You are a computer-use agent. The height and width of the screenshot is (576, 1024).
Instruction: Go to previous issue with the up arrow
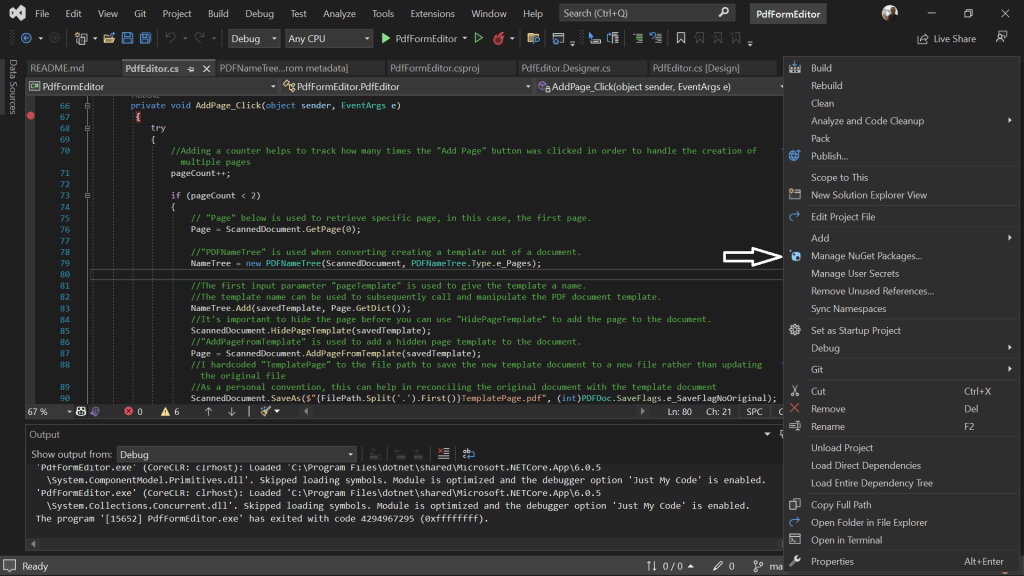click(208, 411)
